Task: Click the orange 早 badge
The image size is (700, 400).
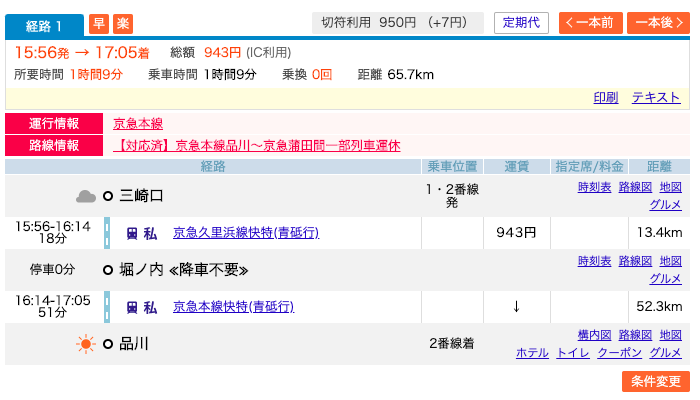Action: click(99, 23)
